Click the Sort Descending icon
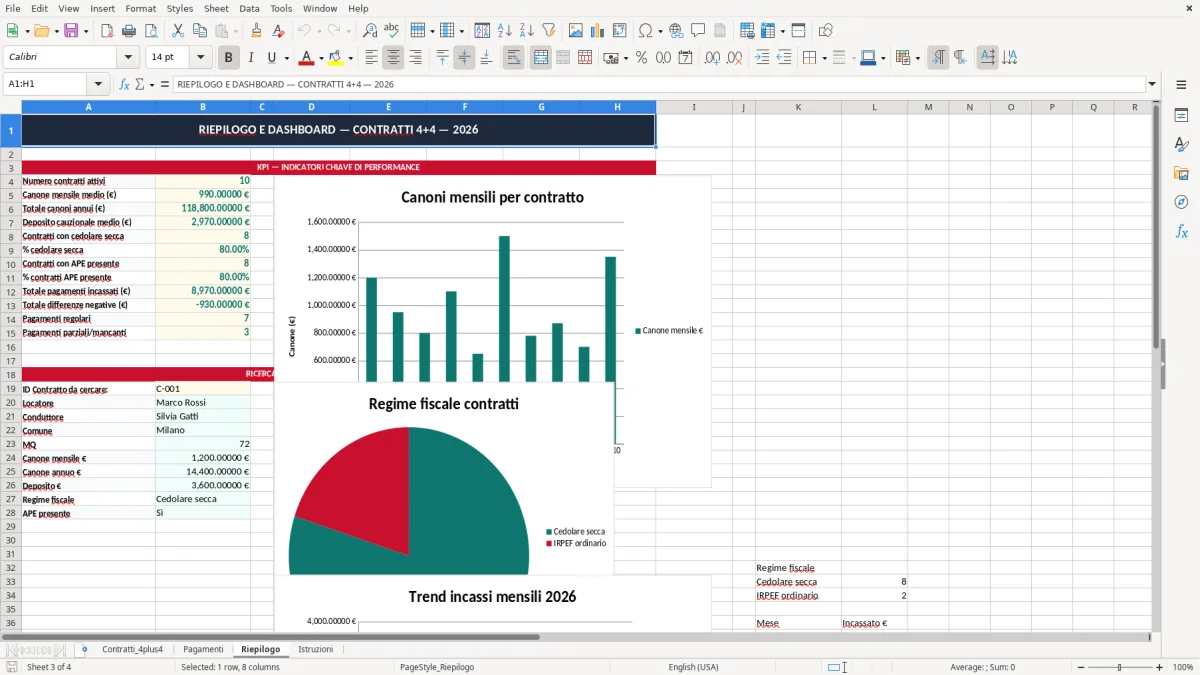Image resolution: width=1200 pixels, height=675 pixels. tap(527, 31)
